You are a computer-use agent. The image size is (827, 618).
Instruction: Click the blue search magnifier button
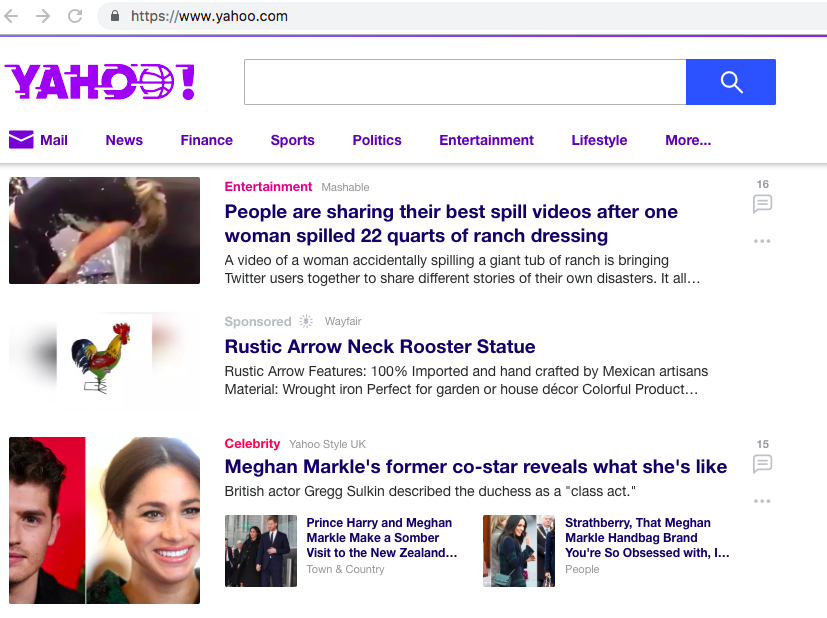tap(730, 82)
